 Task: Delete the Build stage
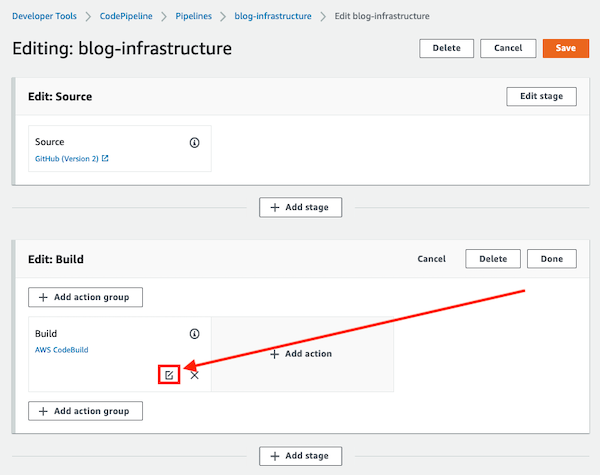(493, 259)
